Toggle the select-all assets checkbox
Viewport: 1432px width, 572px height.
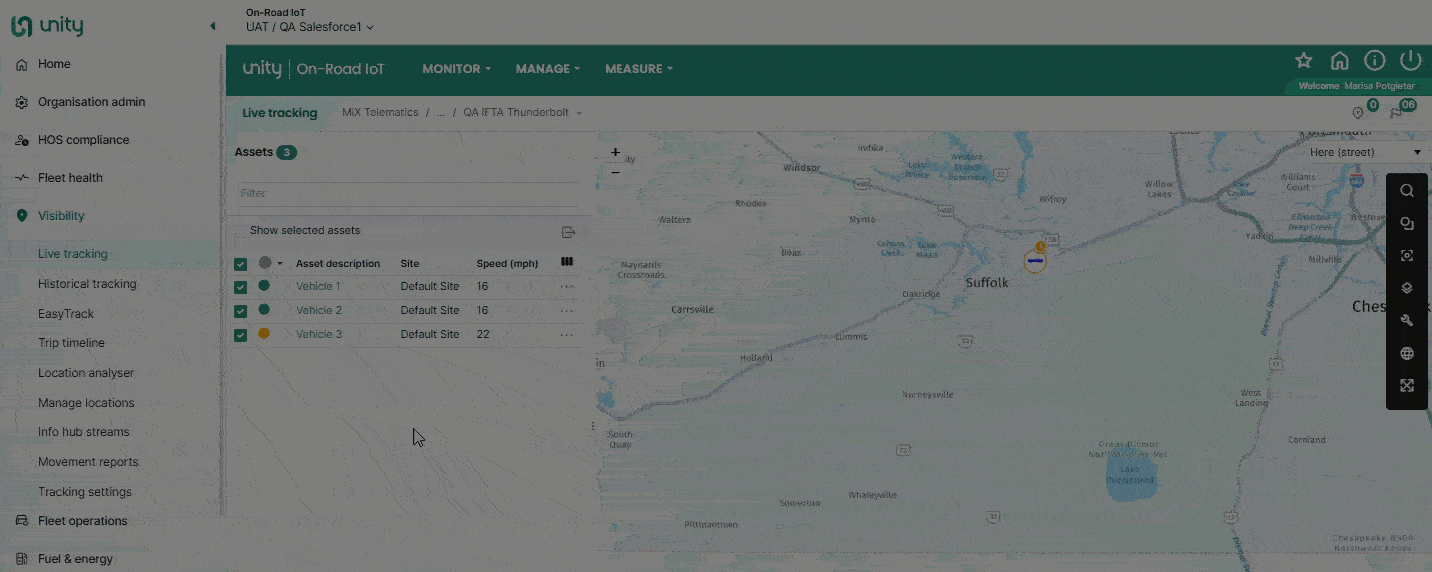pos(240,265)
